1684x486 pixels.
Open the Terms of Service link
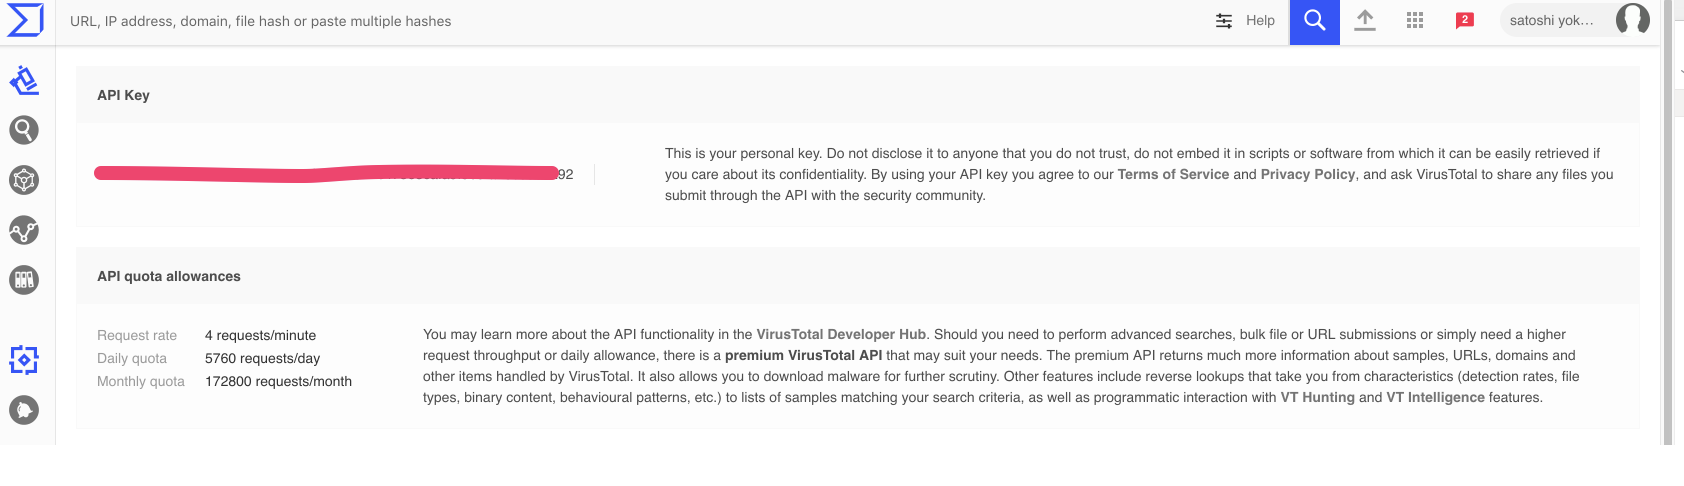[x=1173, y=174]
